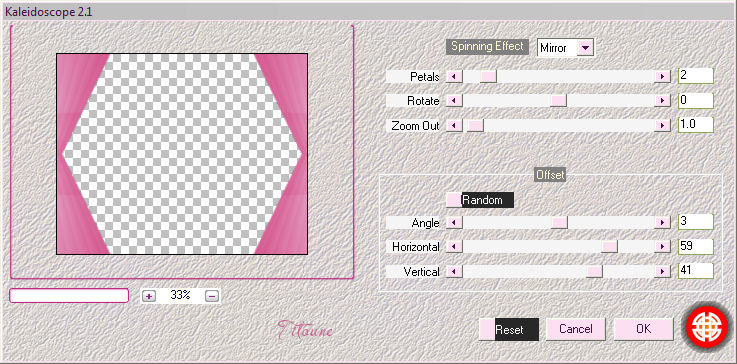Click the Cancel button

click(x=575, y=329)
